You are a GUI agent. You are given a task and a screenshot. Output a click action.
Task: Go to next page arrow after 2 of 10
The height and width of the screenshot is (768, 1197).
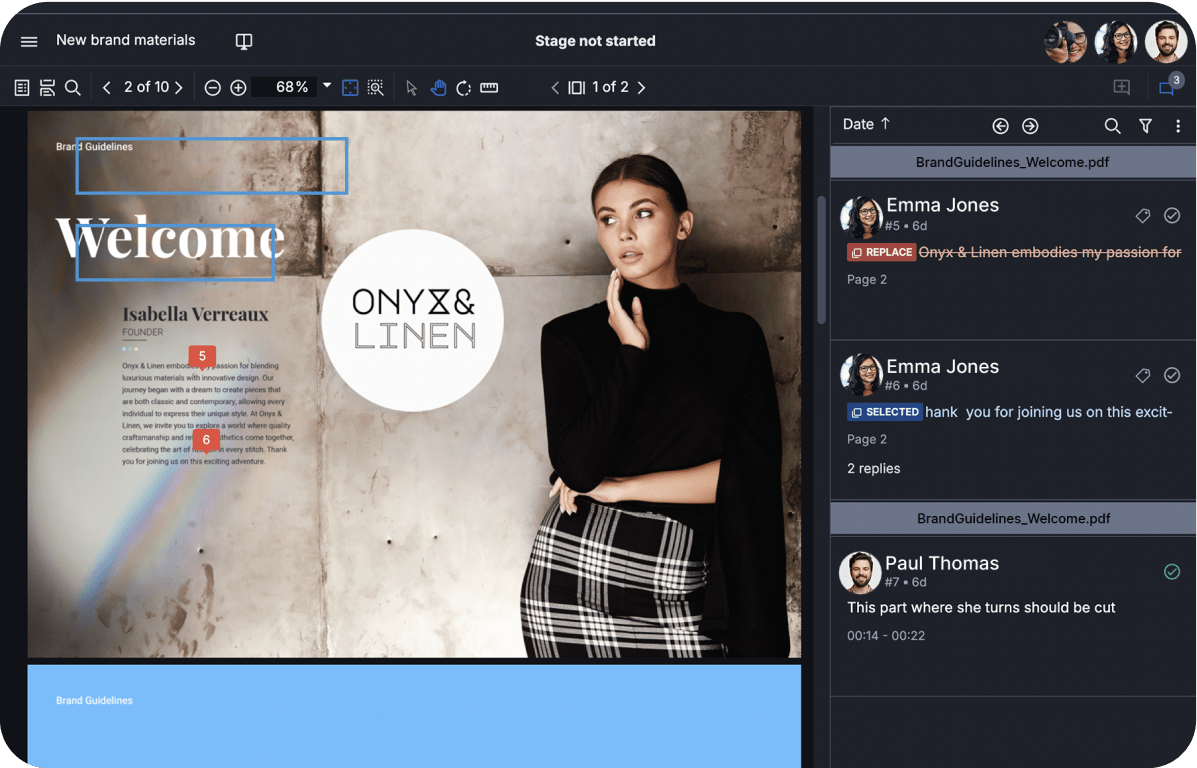pos(179,88)
